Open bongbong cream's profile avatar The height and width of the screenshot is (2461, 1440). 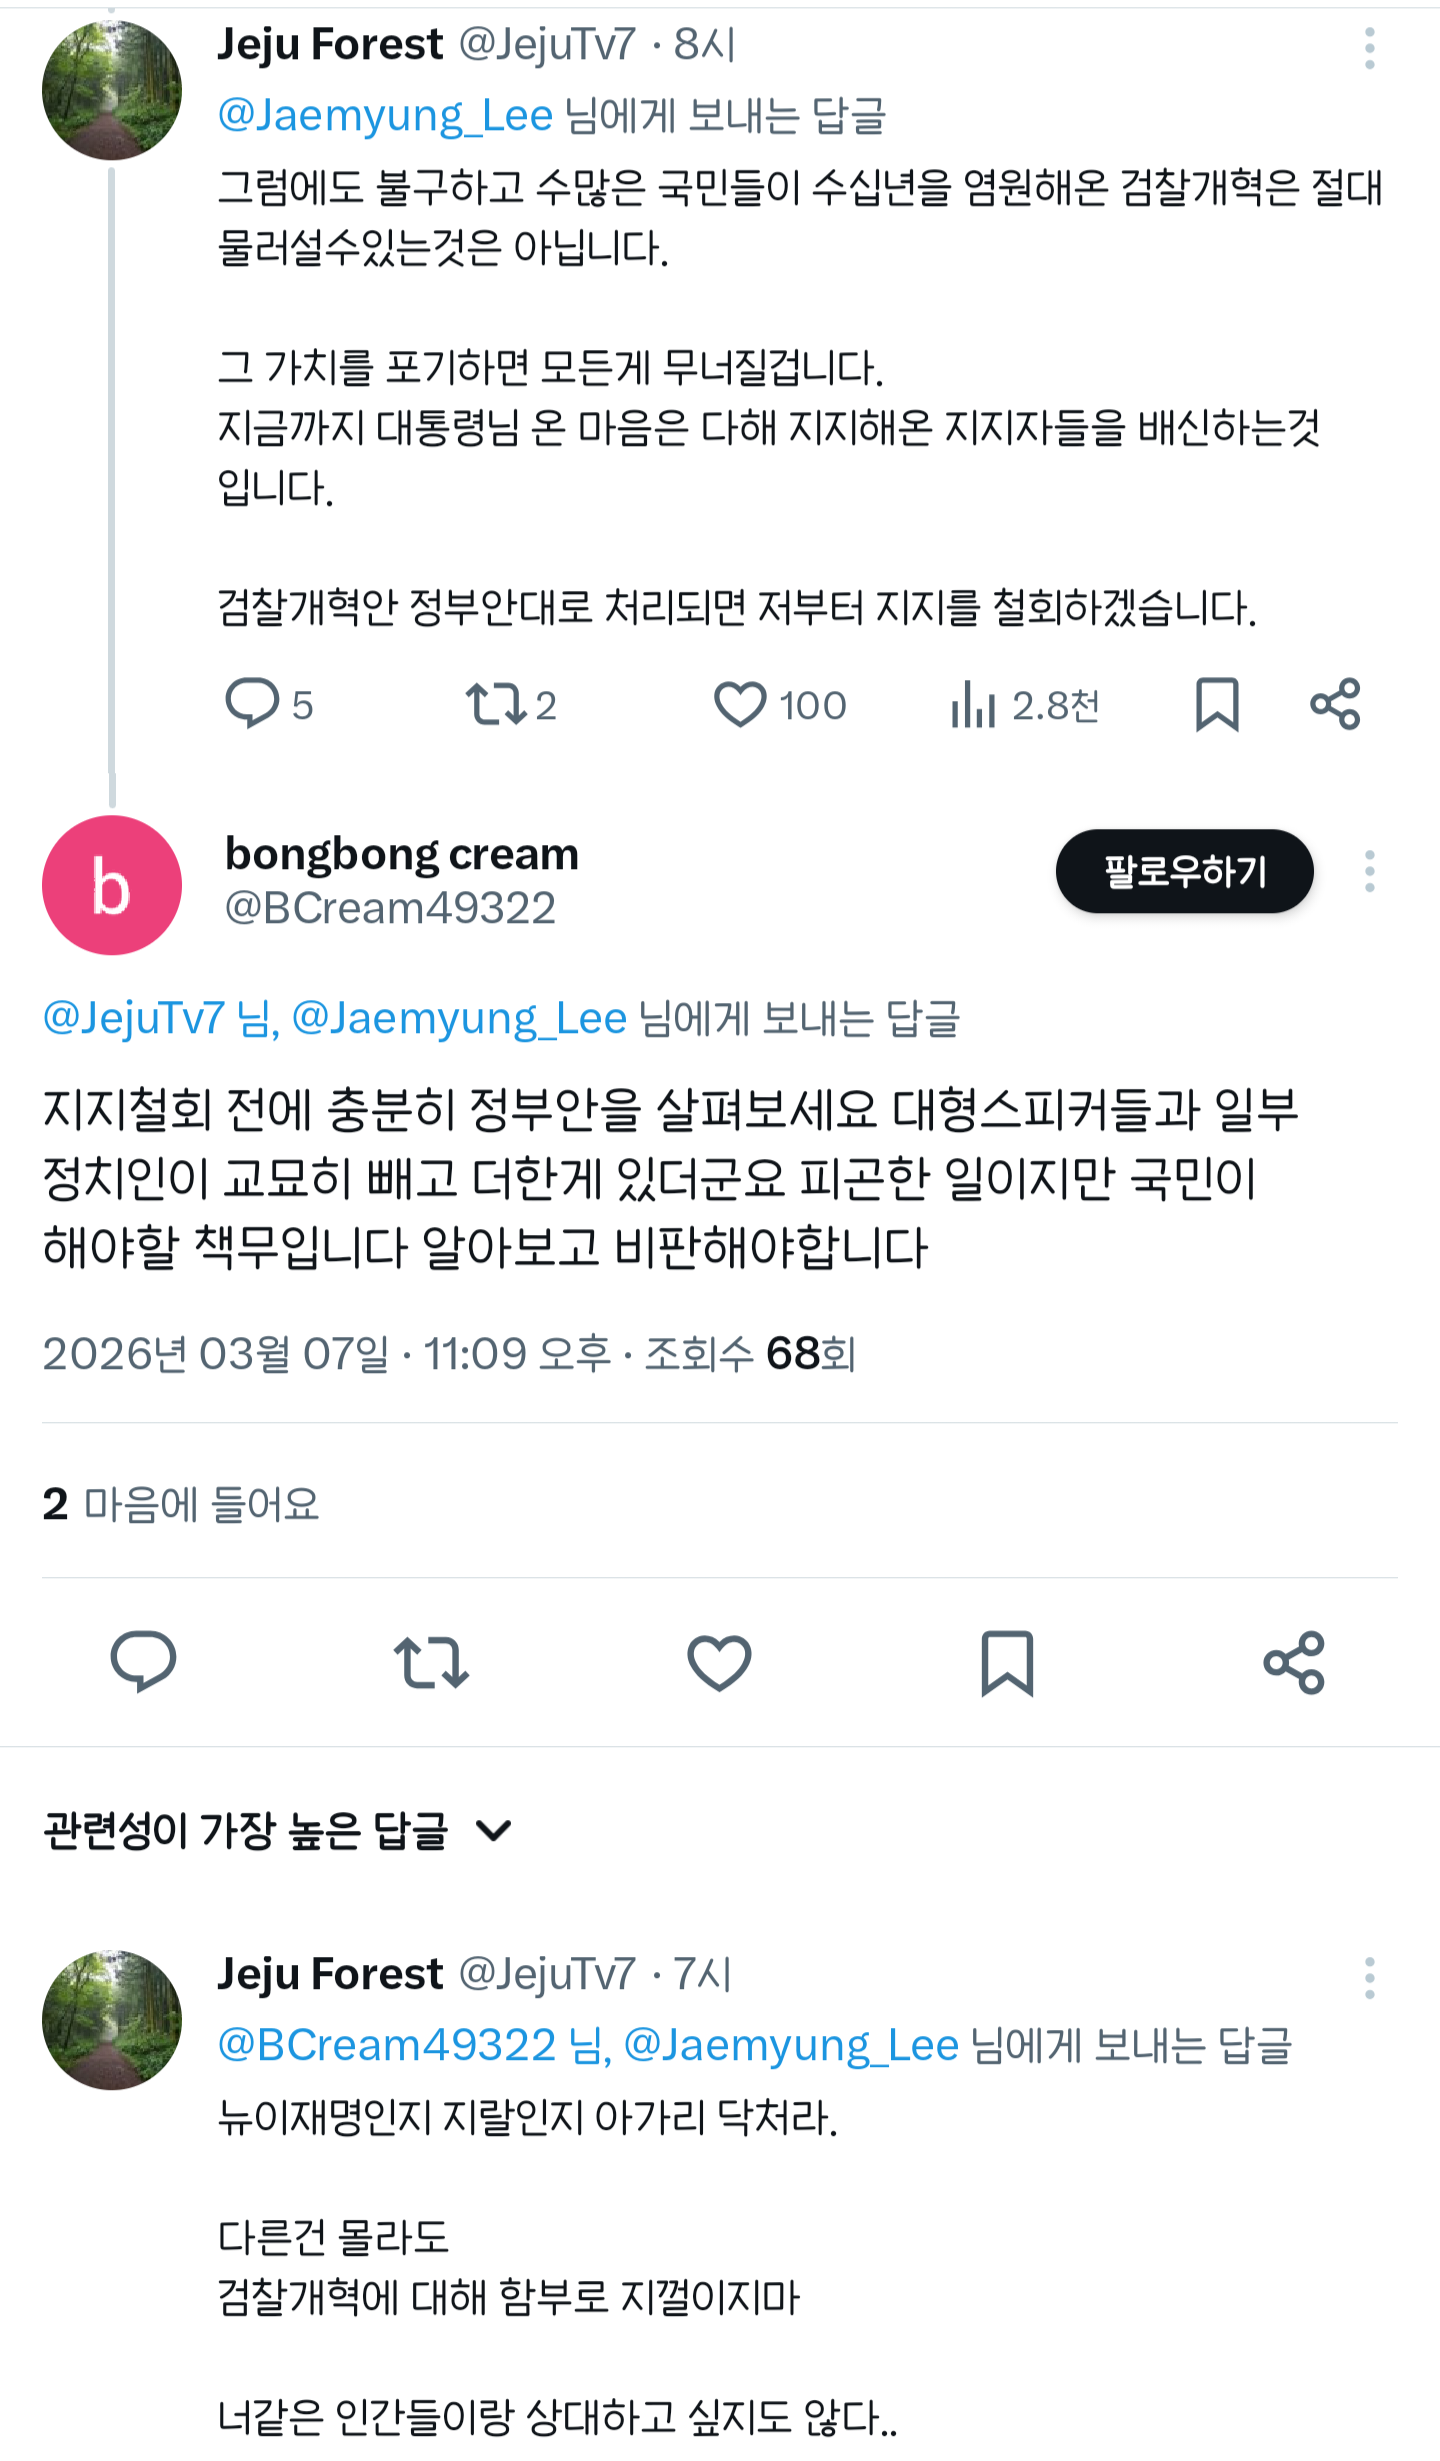[112, 885]
